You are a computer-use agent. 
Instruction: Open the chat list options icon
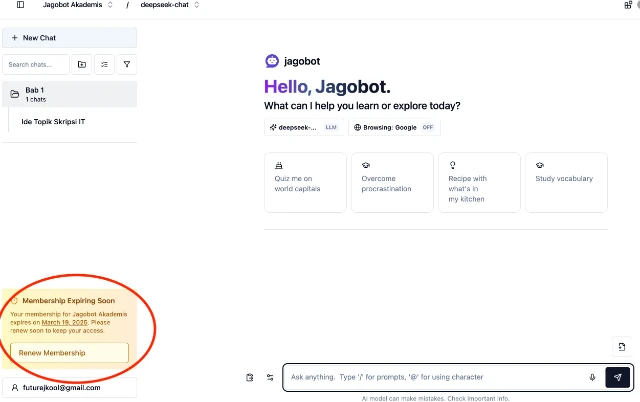[x=104, y=64]
